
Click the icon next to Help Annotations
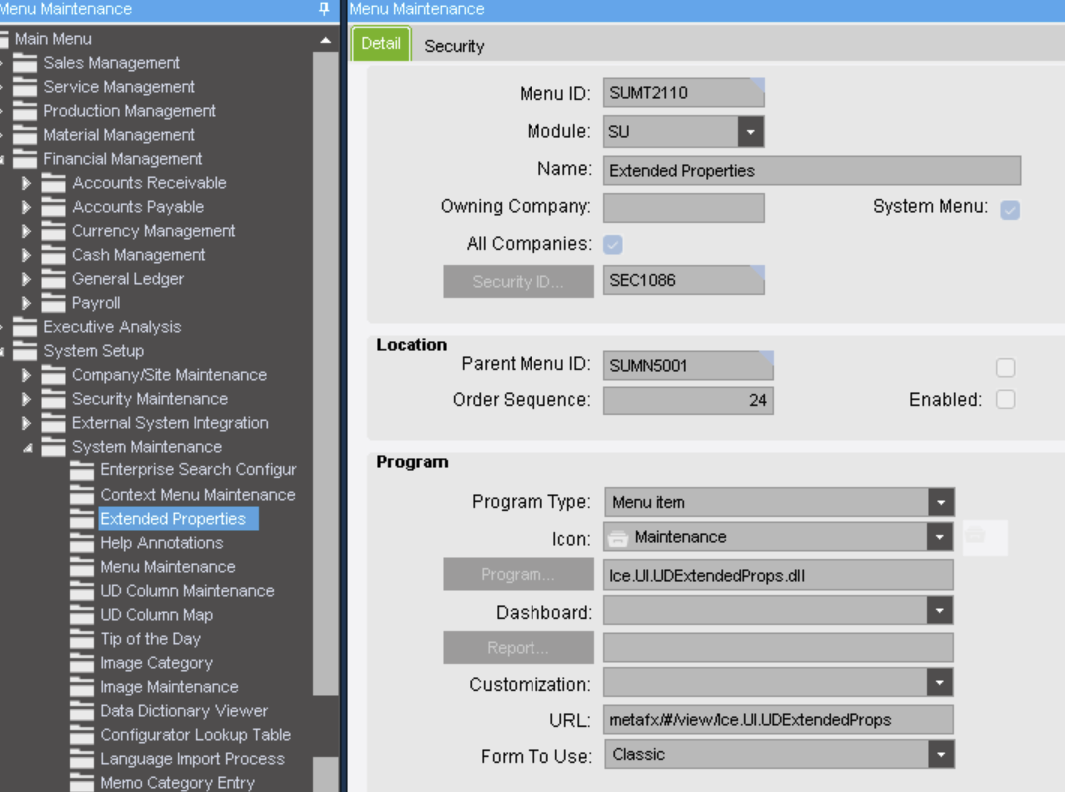(82, 543)
